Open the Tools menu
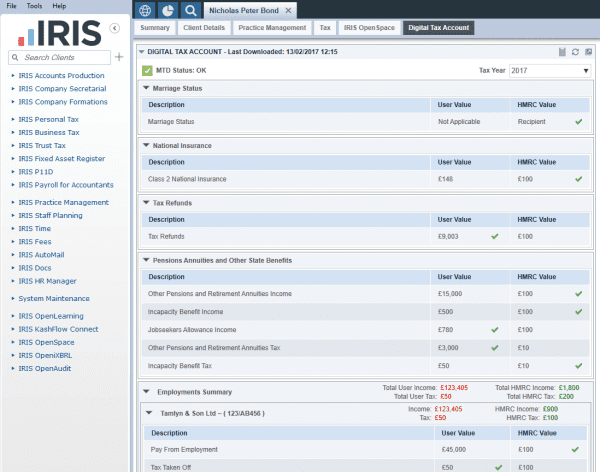This screenshot has height=472, width=600. (x=34, y=6)
